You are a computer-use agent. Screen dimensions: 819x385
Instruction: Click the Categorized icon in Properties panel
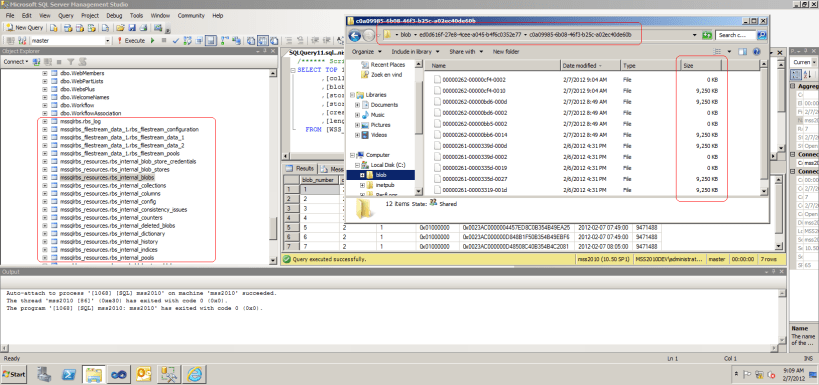(x=795, y=74)
